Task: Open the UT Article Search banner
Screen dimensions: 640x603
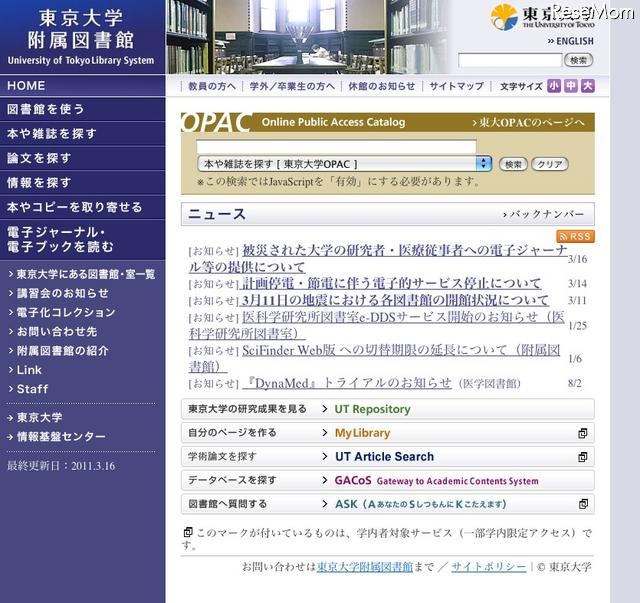Action: coord(387,457)
